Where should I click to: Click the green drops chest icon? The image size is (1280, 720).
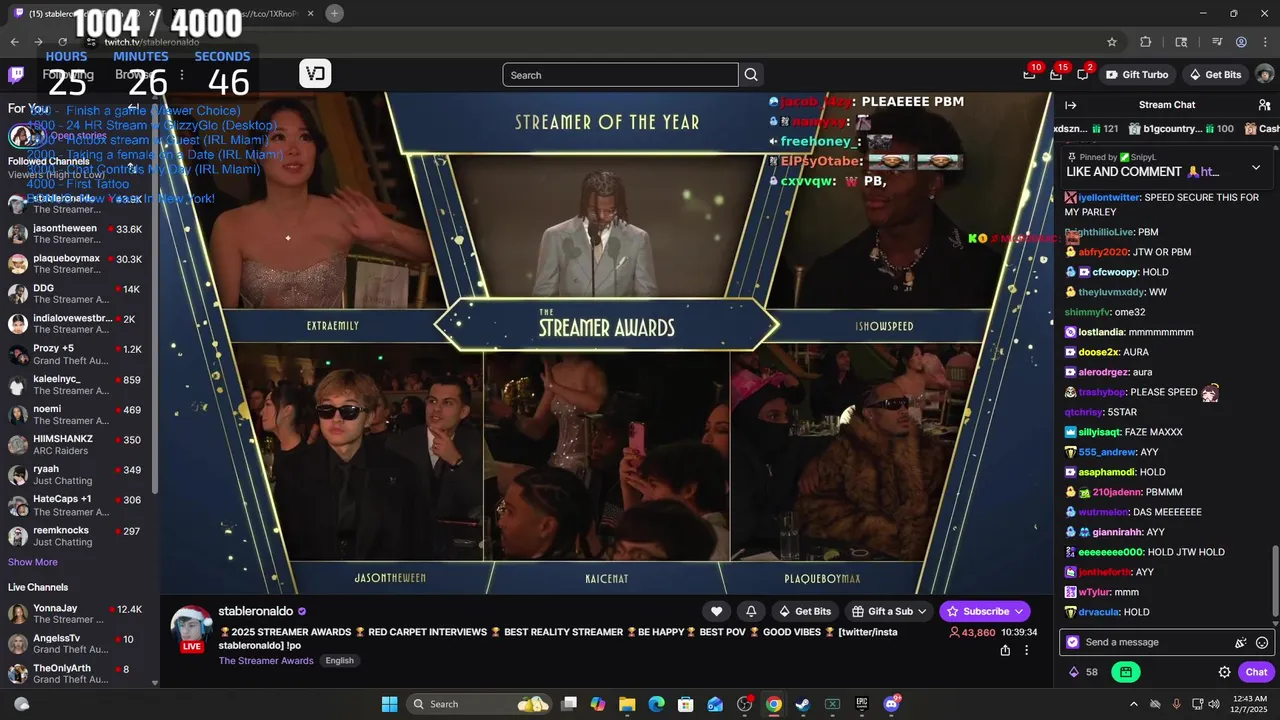point(1126,672)
